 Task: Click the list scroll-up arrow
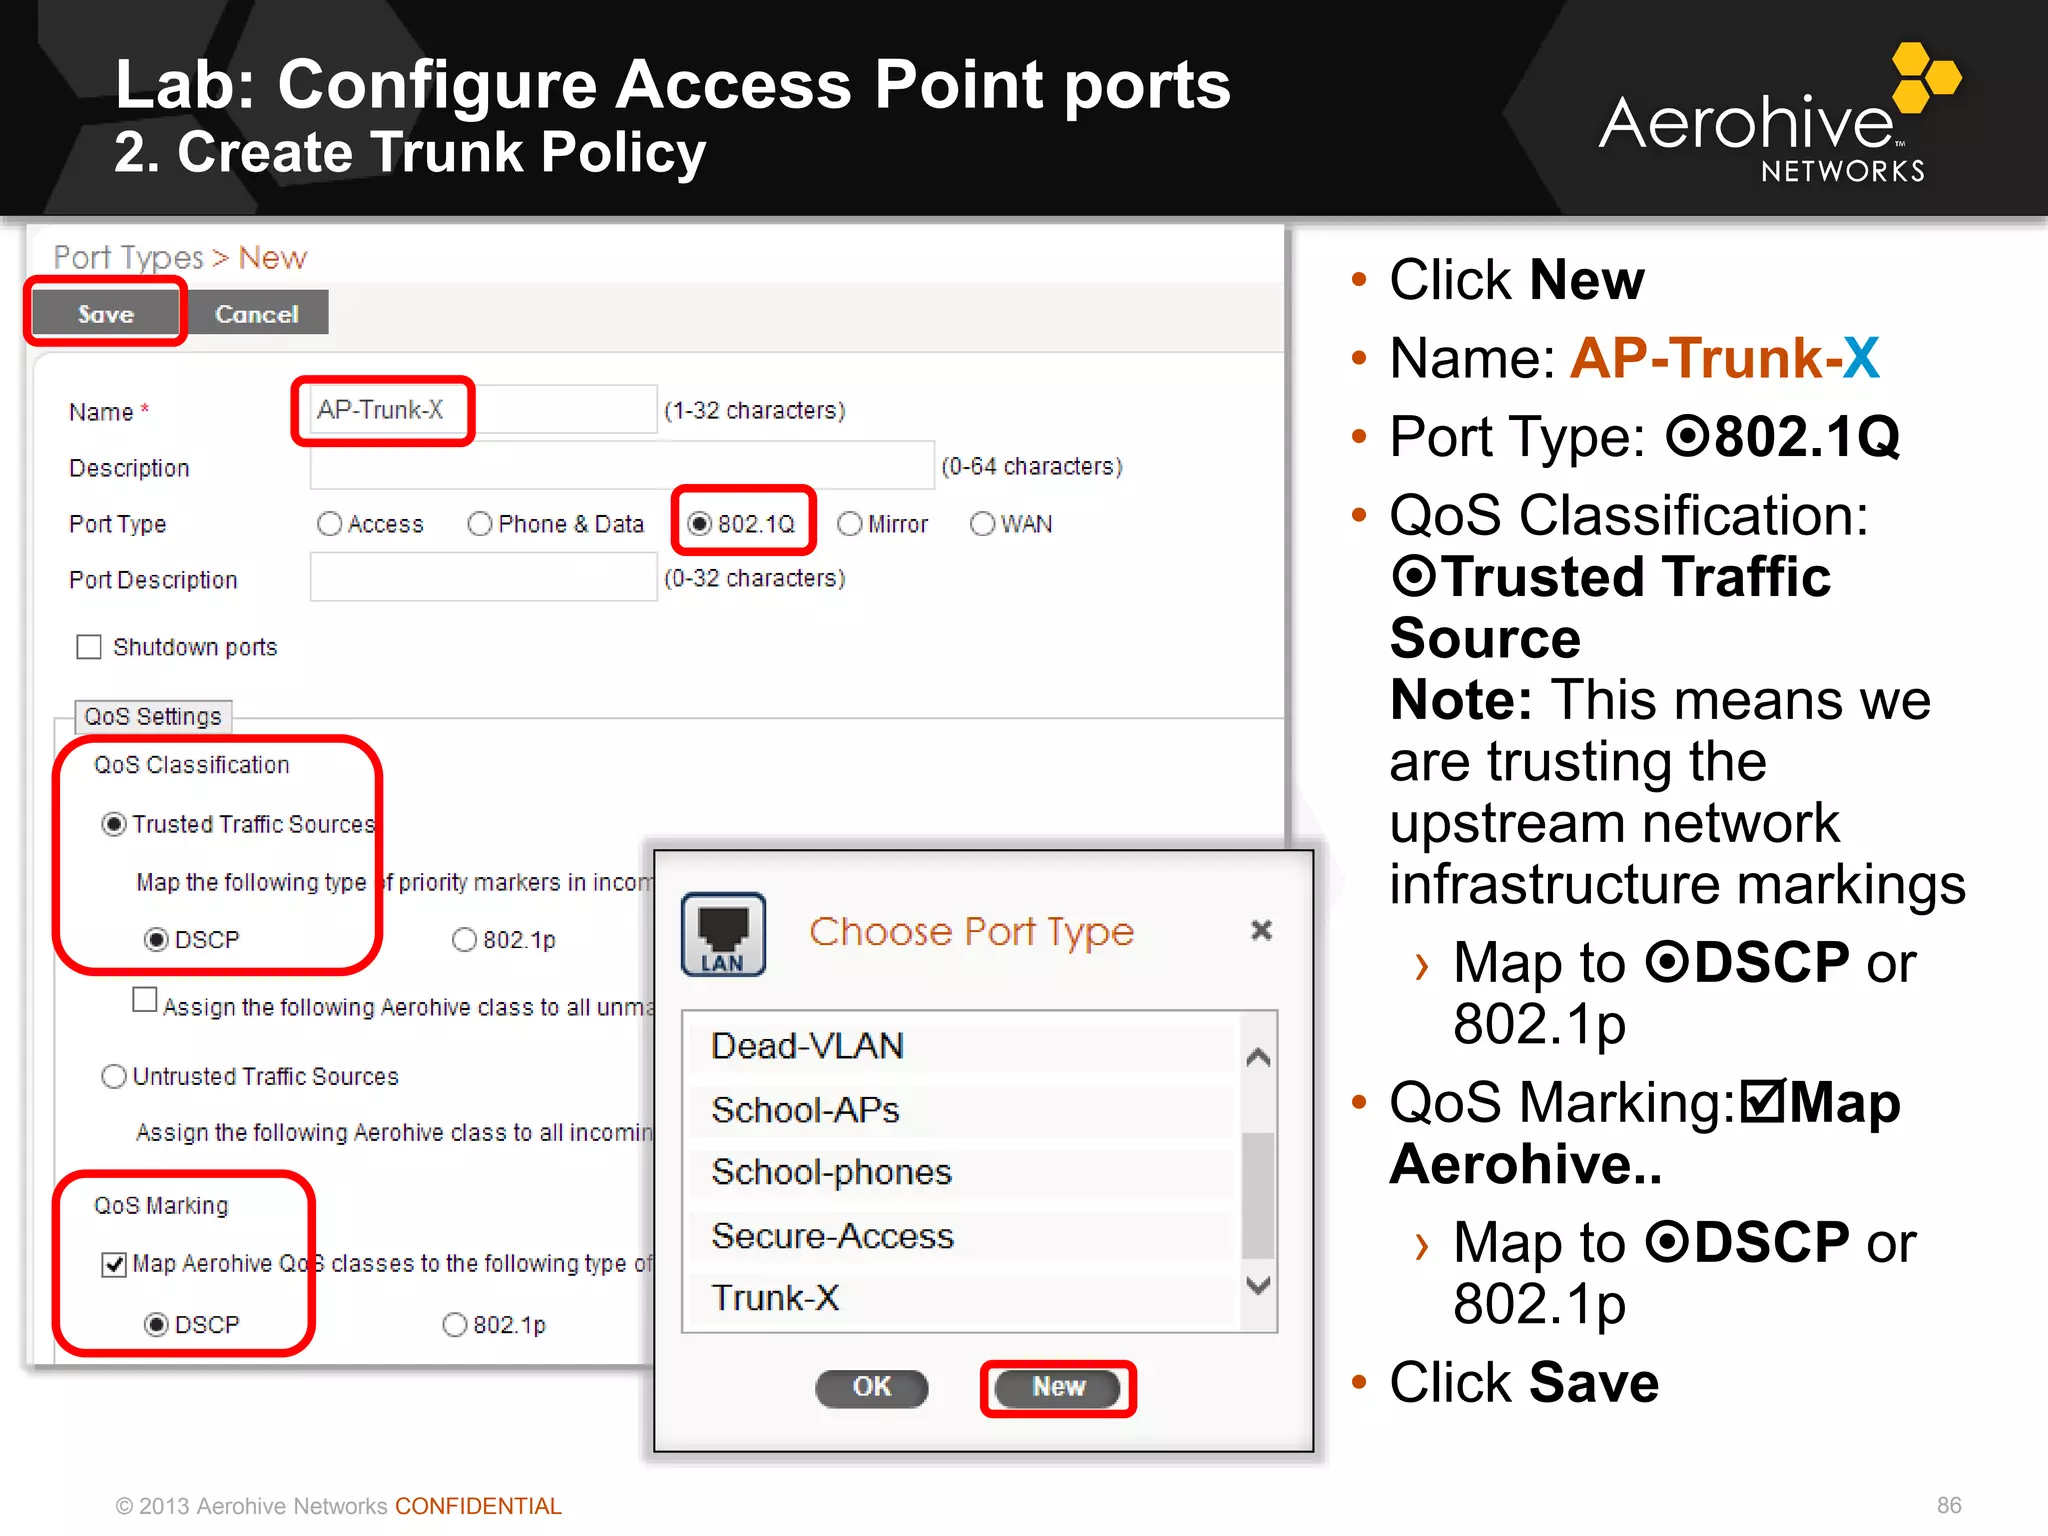[x=1259, y=1057]
